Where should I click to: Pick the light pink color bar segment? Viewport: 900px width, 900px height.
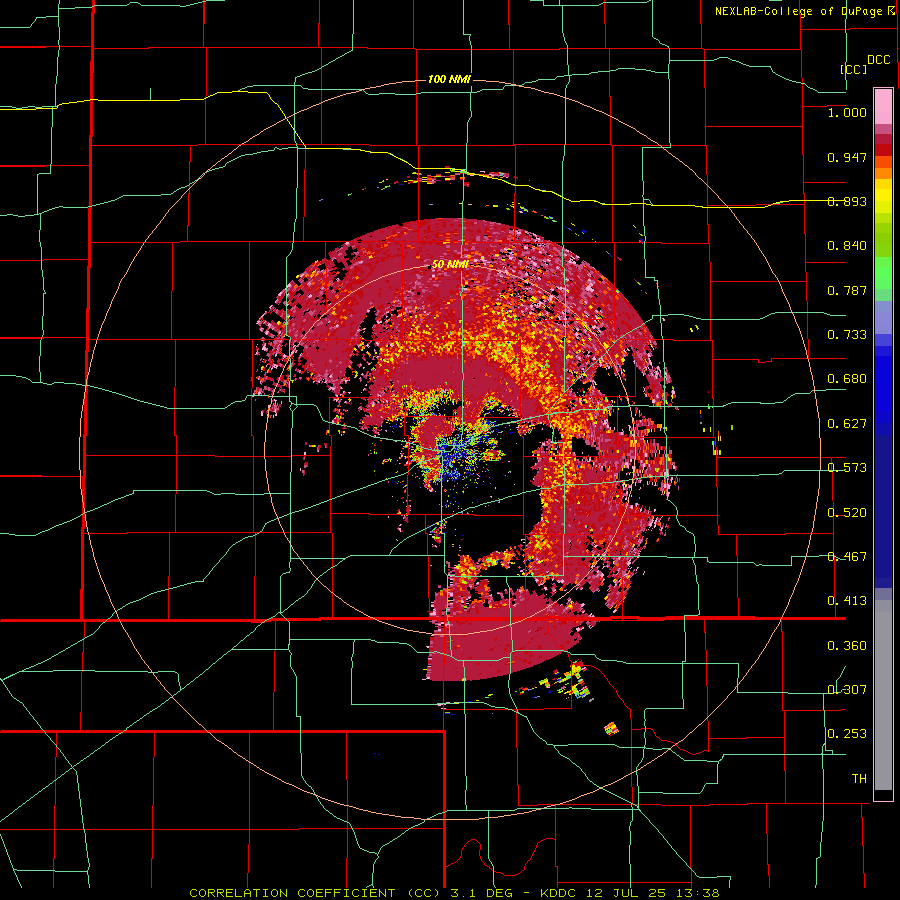883,107
